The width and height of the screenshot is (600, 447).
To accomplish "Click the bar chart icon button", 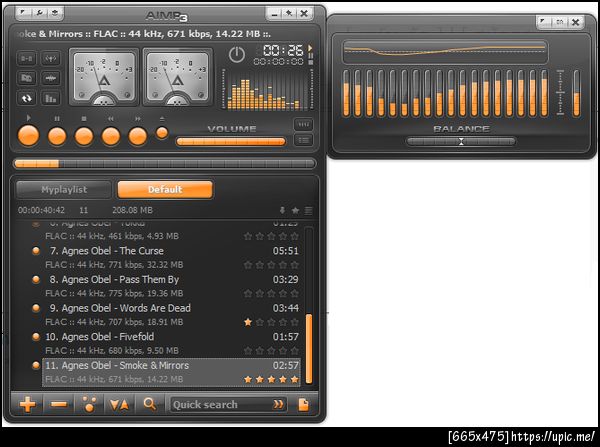I will [x=51, y=98].
